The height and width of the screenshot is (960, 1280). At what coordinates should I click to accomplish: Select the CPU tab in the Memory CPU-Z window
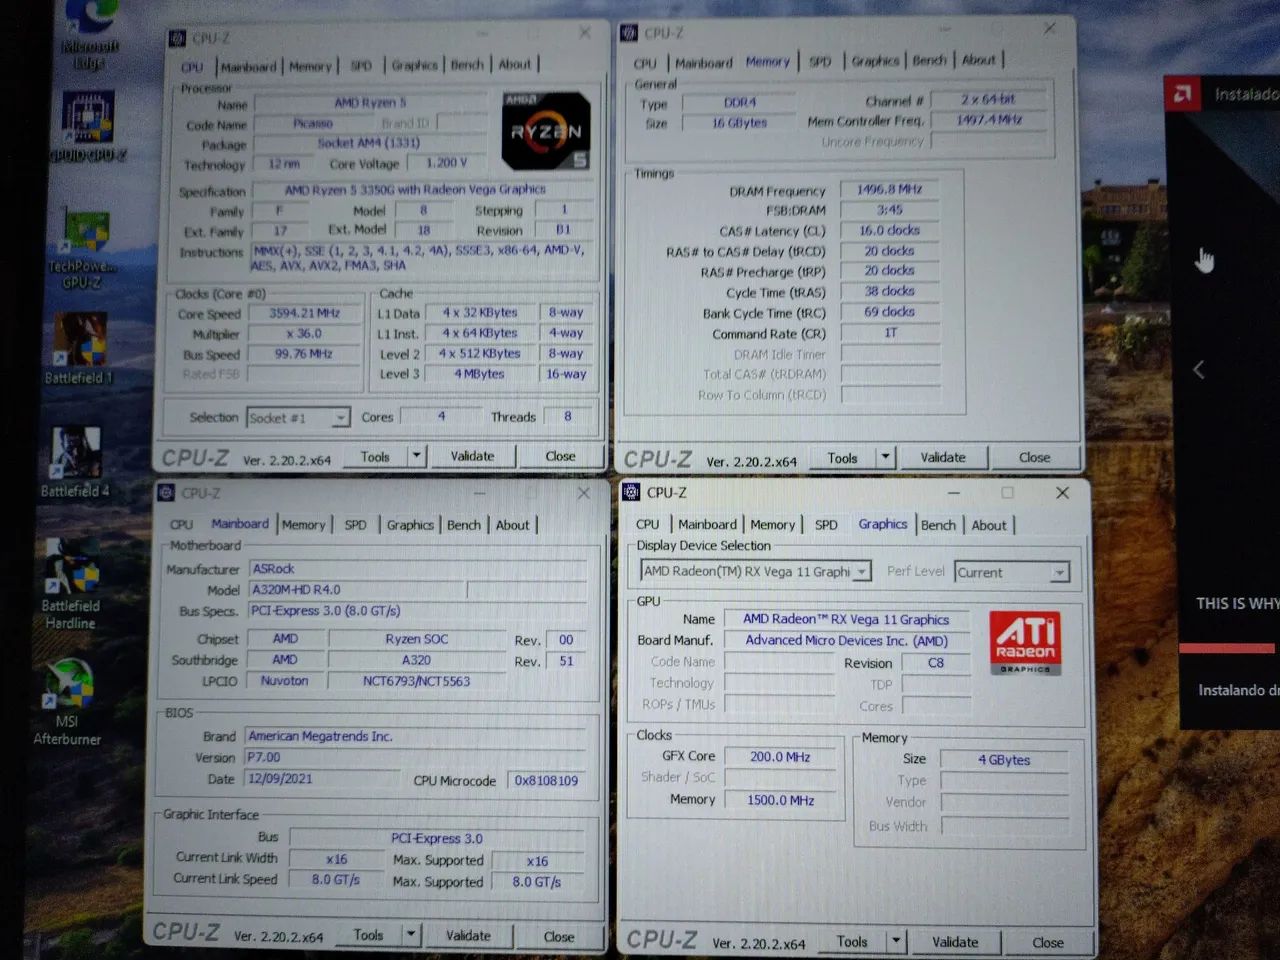pyautogui.click(x=645, y=63)
